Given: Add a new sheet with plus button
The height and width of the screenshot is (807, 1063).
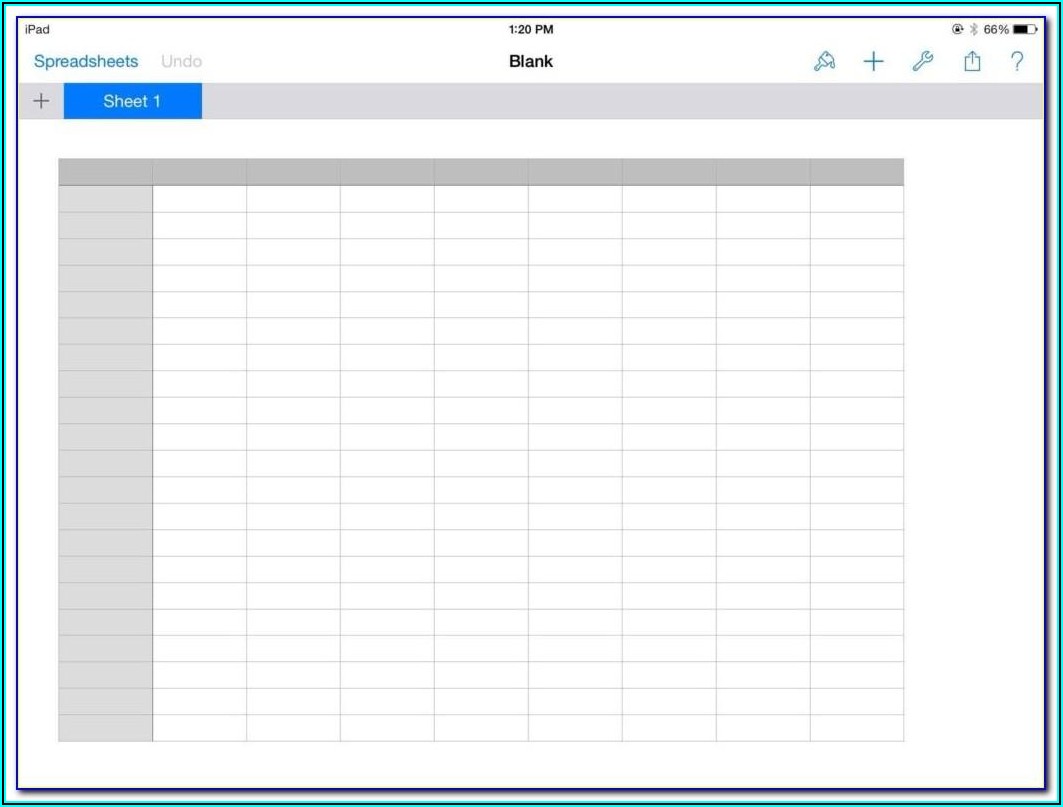Looking at the screenshot, I should coord(41,101).
